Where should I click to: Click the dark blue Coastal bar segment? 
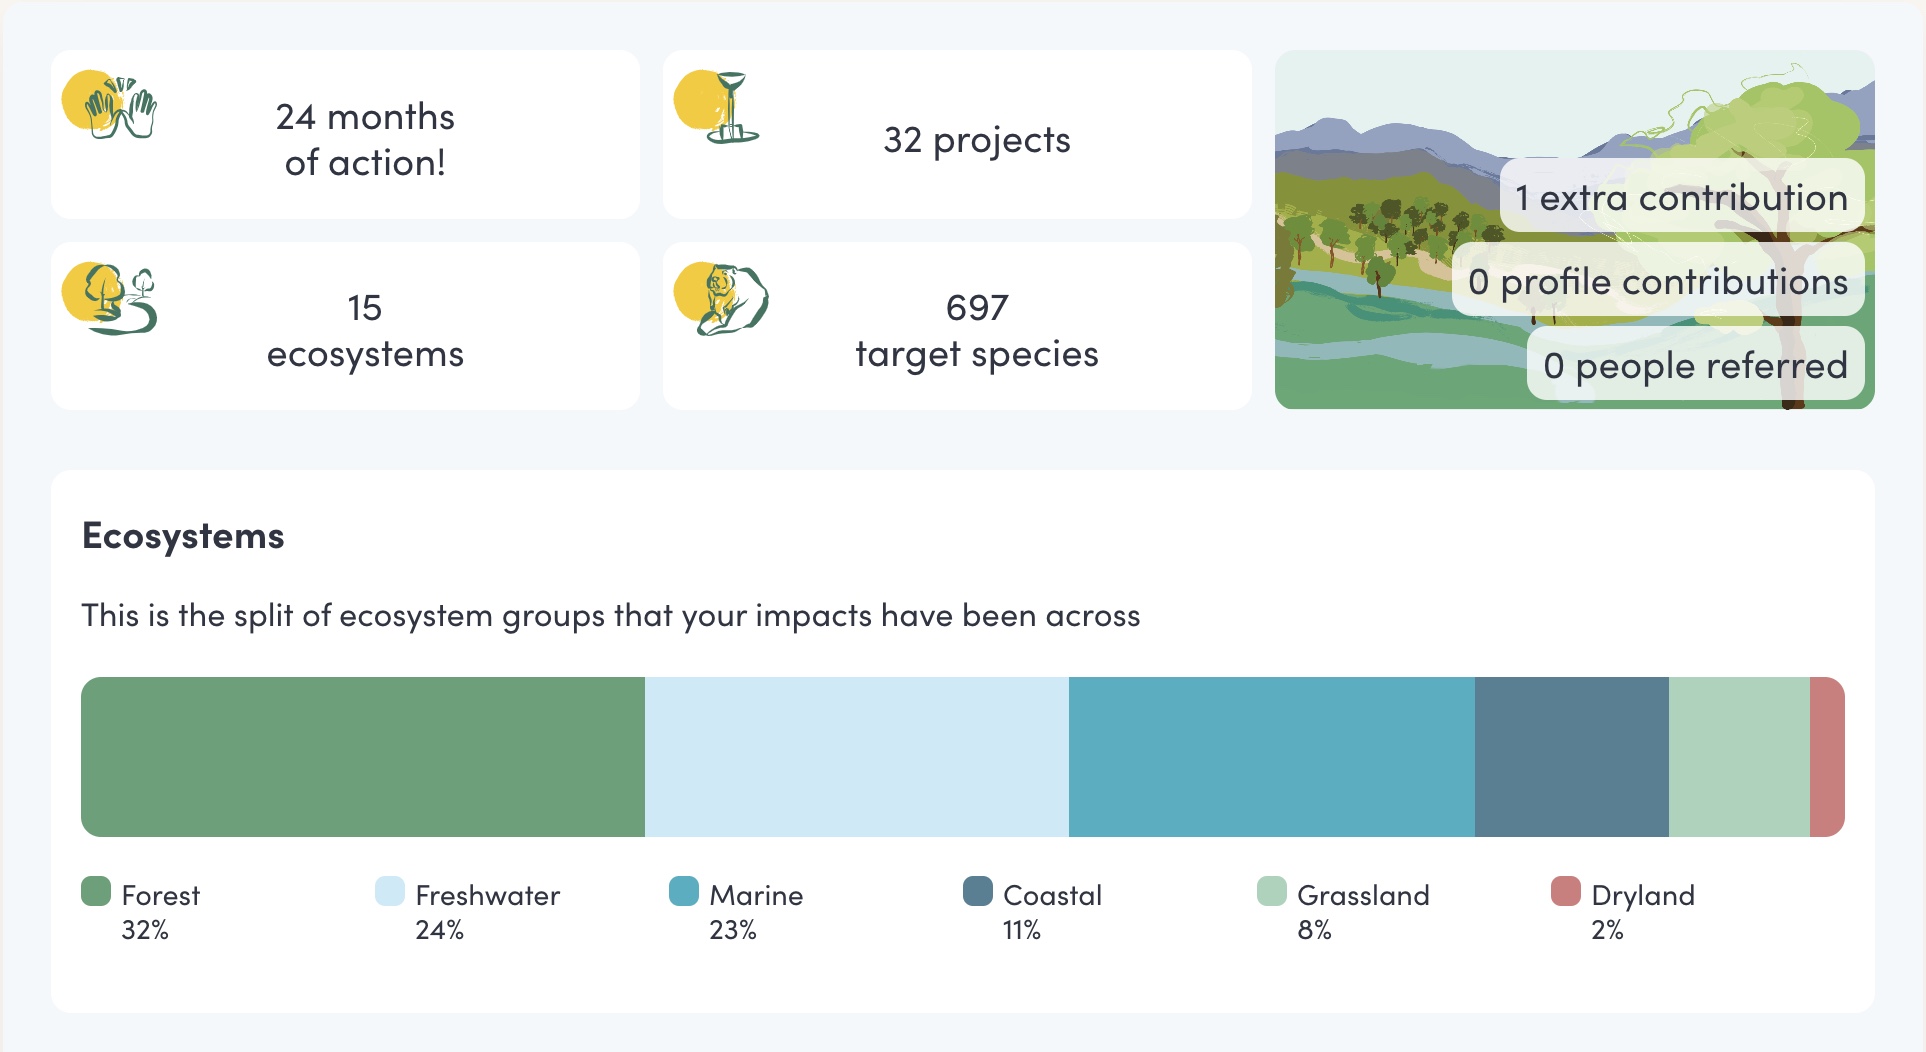1572,757
